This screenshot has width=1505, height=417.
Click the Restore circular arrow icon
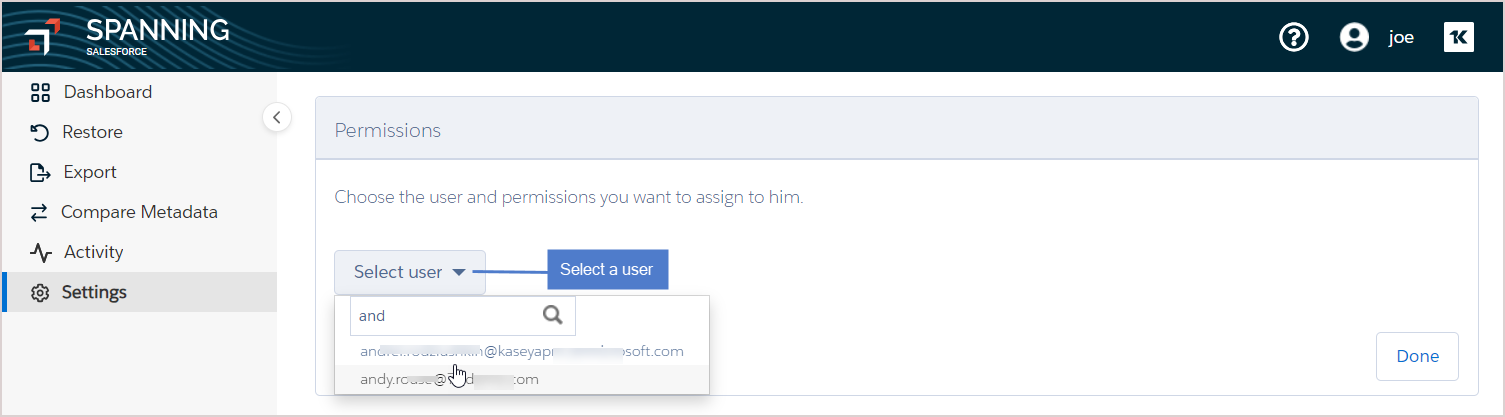tap(40, 132)
